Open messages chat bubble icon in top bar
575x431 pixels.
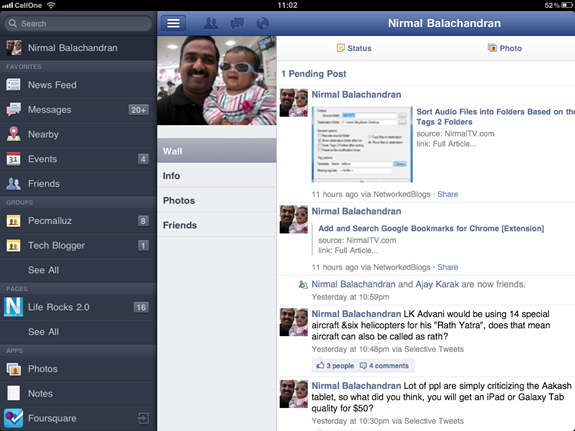click(237, 23)
